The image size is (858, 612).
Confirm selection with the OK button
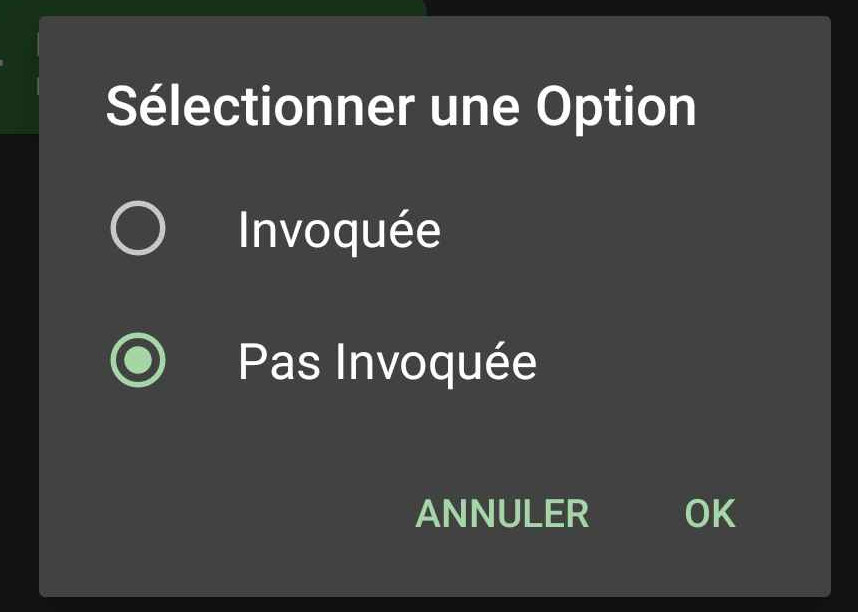click(710, 514)
